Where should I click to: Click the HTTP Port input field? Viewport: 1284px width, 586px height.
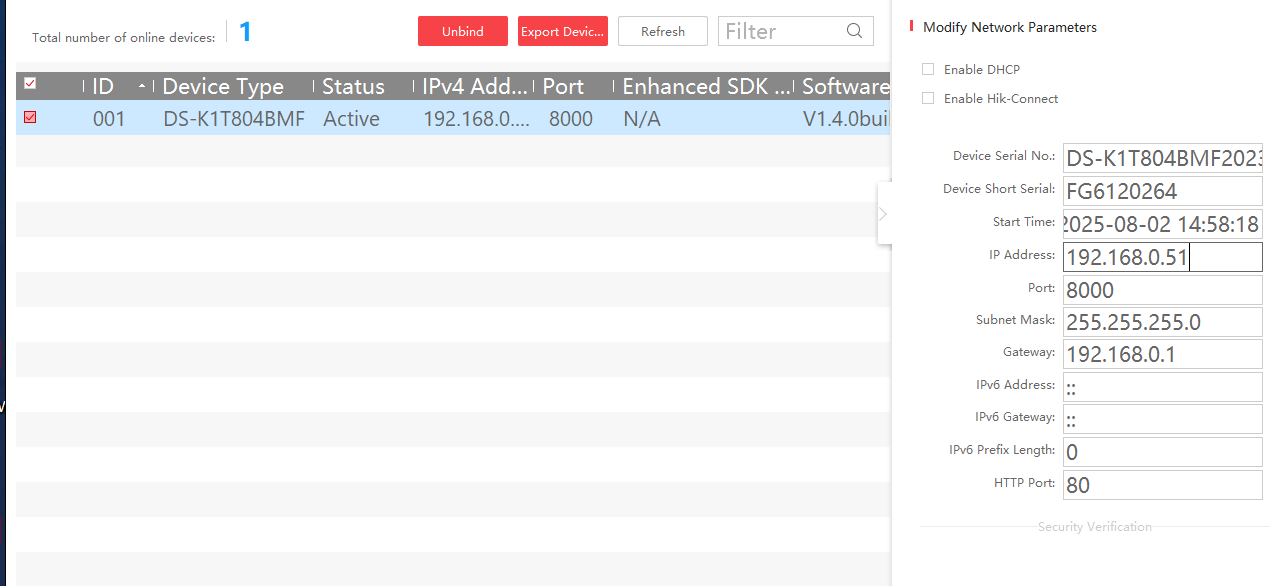(1162, 485)
